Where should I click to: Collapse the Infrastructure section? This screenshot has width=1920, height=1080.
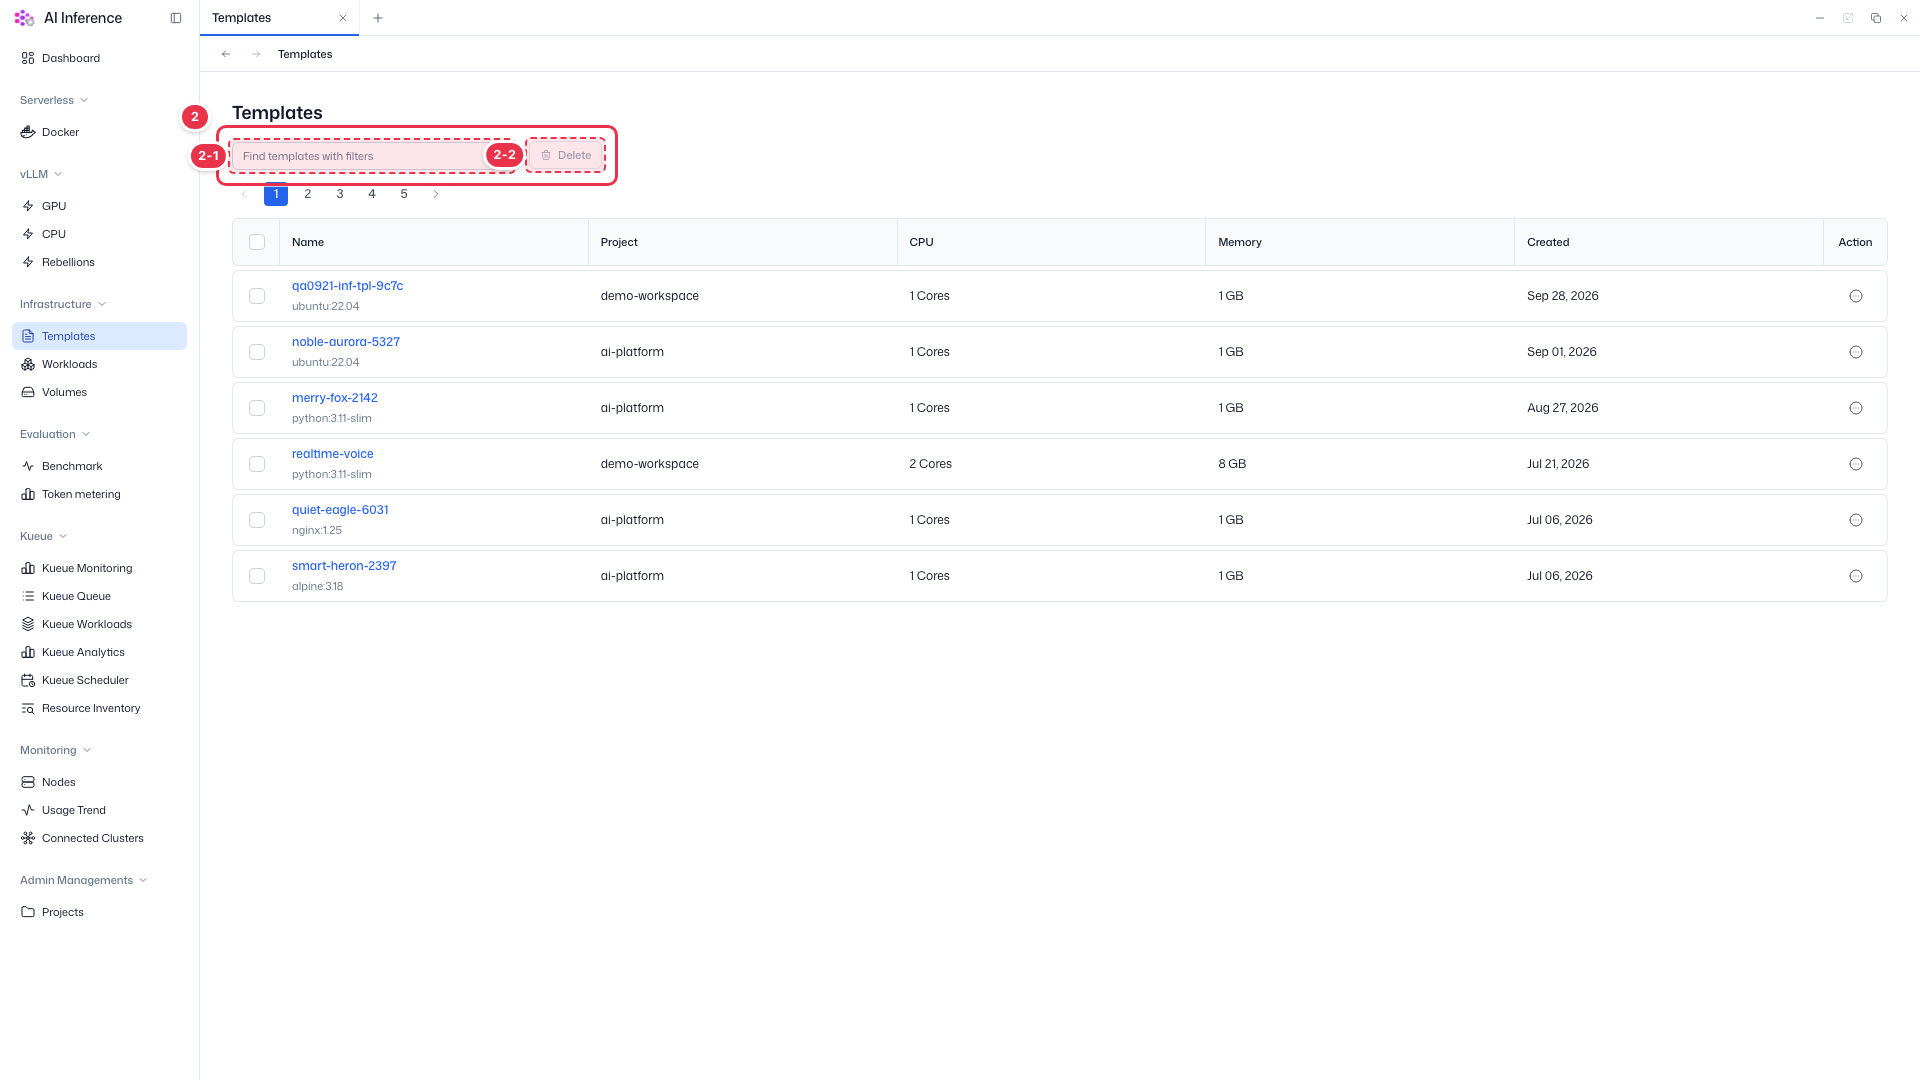pyautogui.click(x=63, y=304)
